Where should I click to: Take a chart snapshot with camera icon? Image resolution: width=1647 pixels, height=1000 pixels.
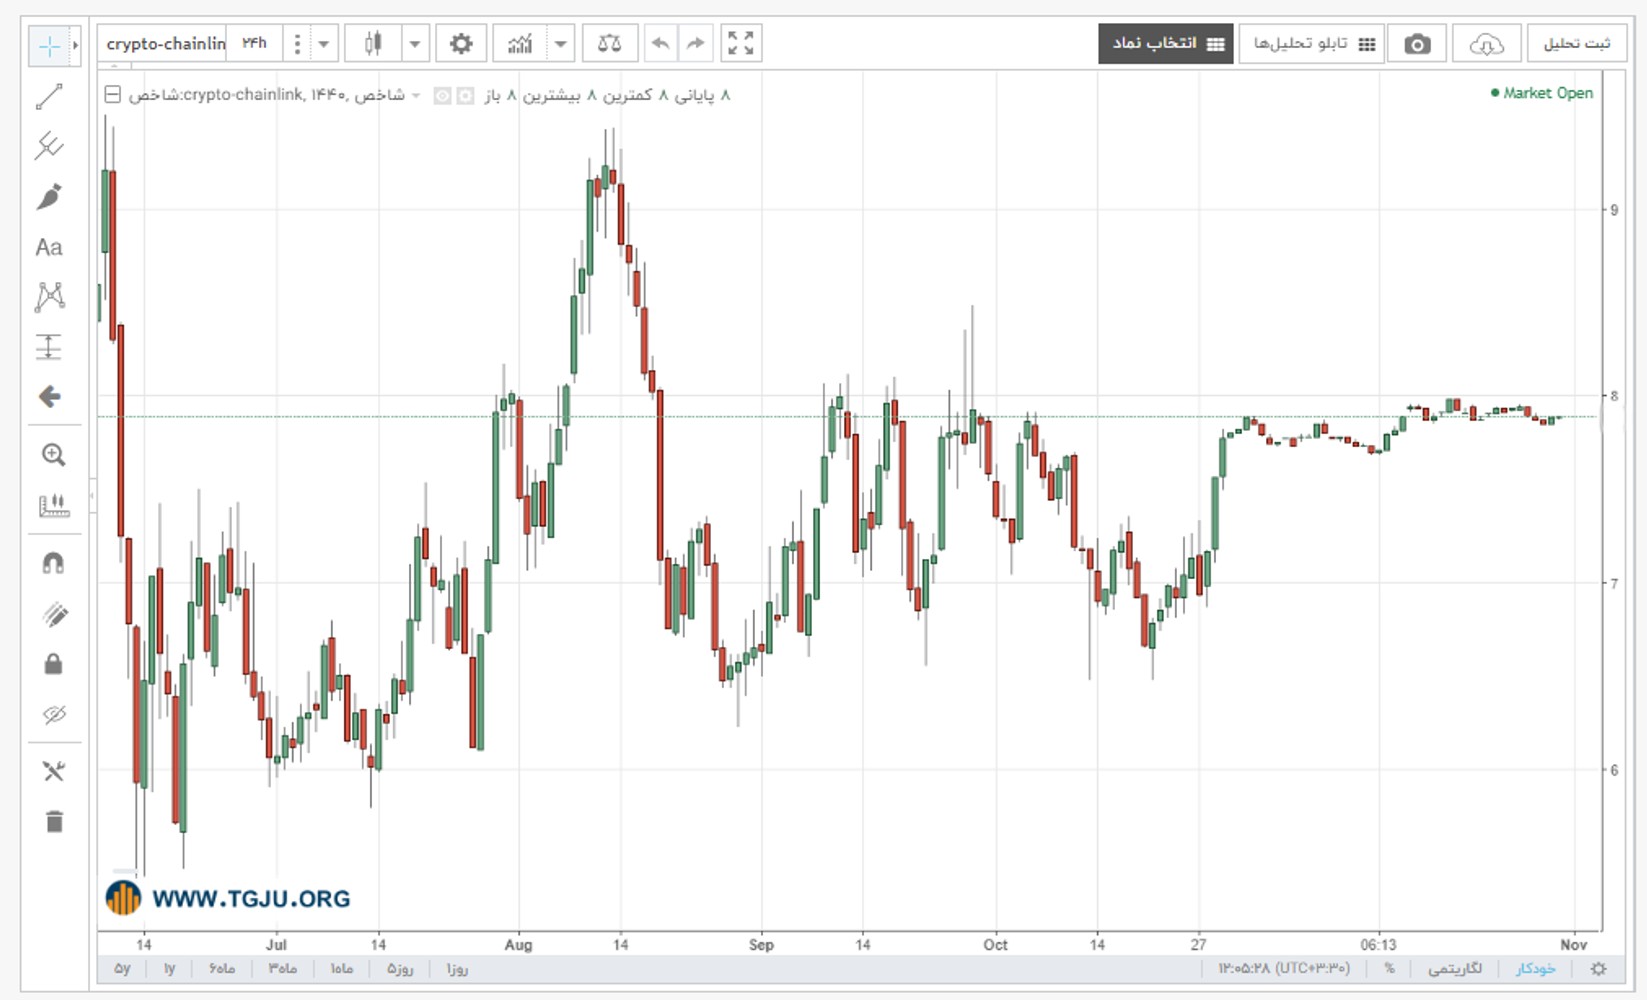pyautogui.click(x=1417, y=44)
